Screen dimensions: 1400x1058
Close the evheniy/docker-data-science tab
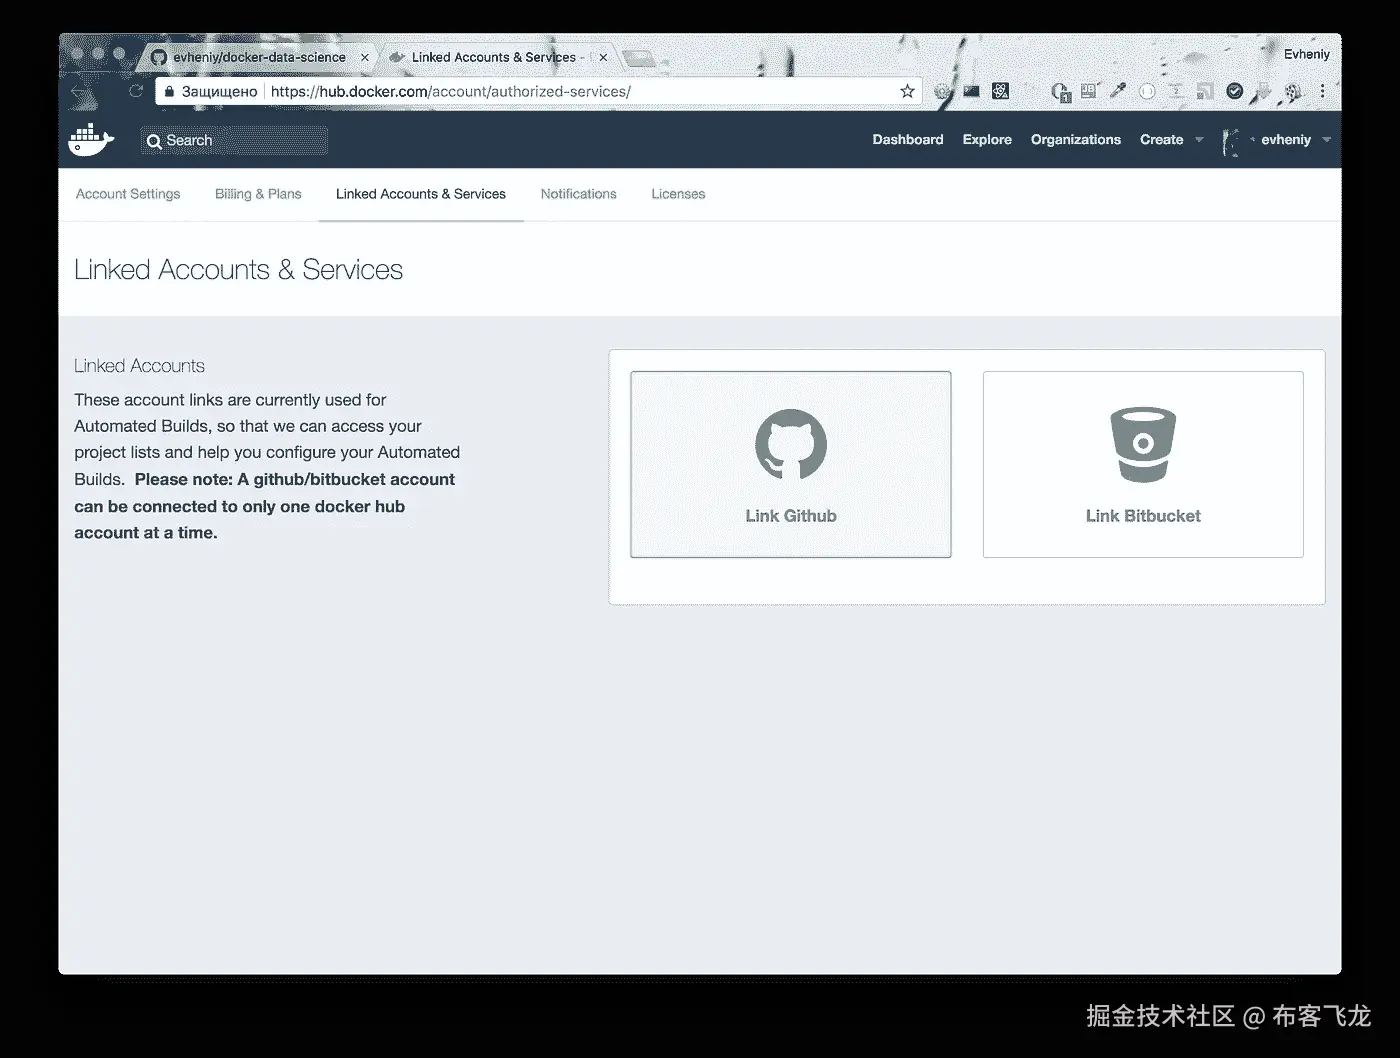tap(365, 57)
